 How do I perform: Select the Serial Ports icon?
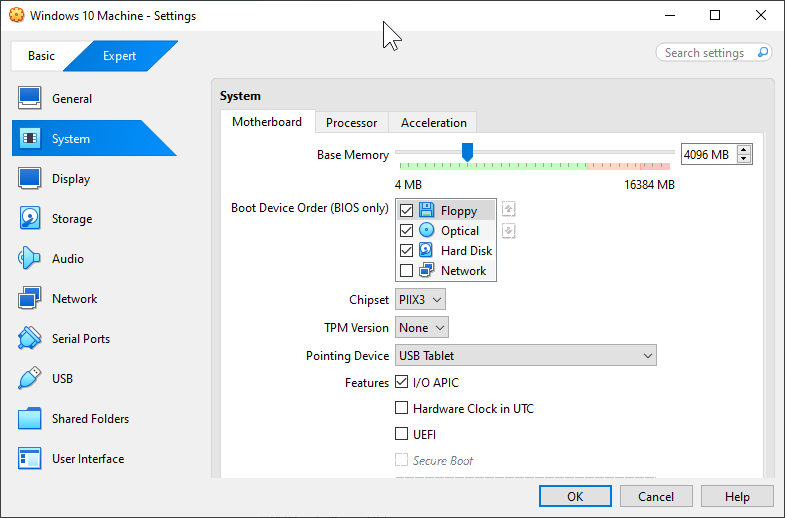pyautogui.click(x=30, y=339)
